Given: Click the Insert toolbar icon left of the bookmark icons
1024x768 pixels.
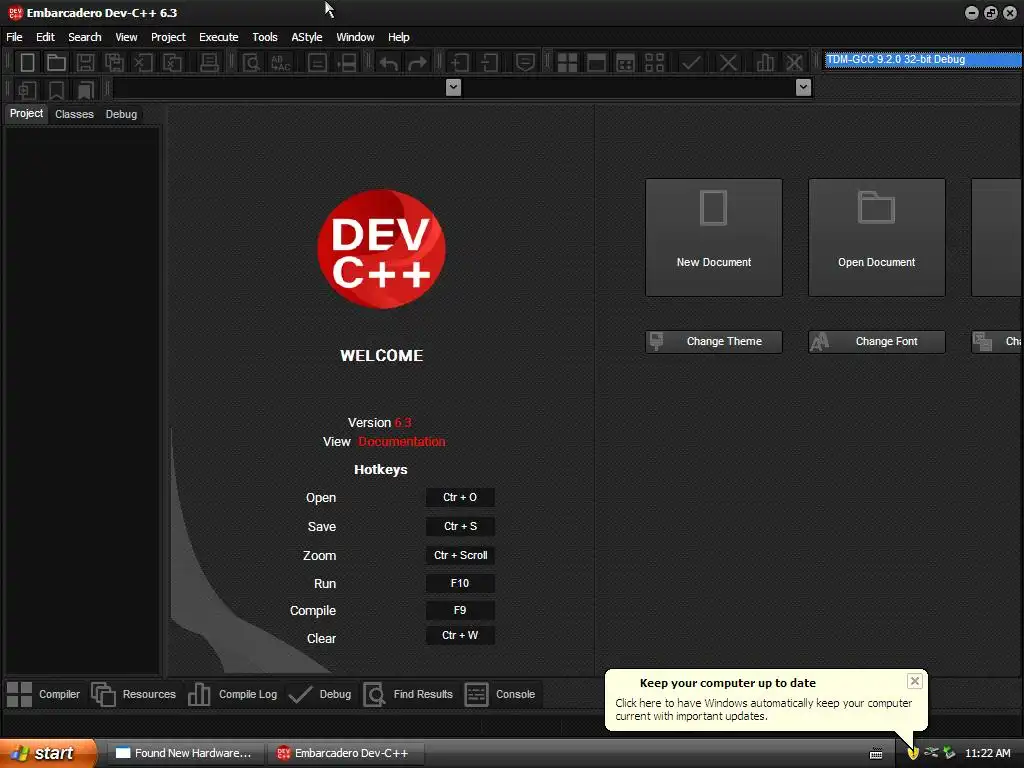Looking at the screenshot, I should pos(27,89).
